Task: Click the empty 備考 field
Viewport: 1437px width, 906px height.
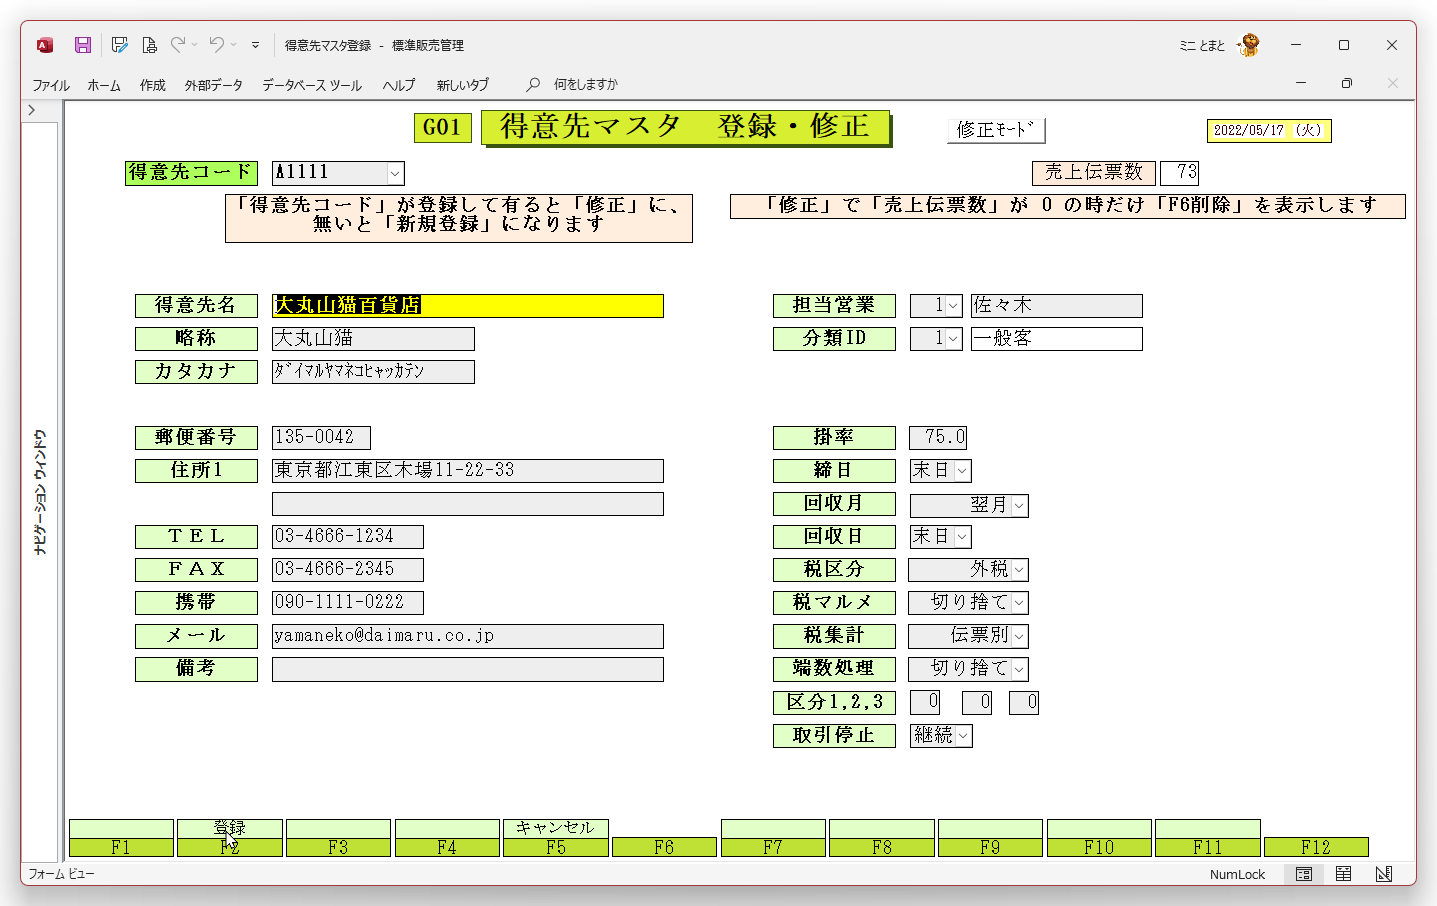Action: (x=468, y=669)
